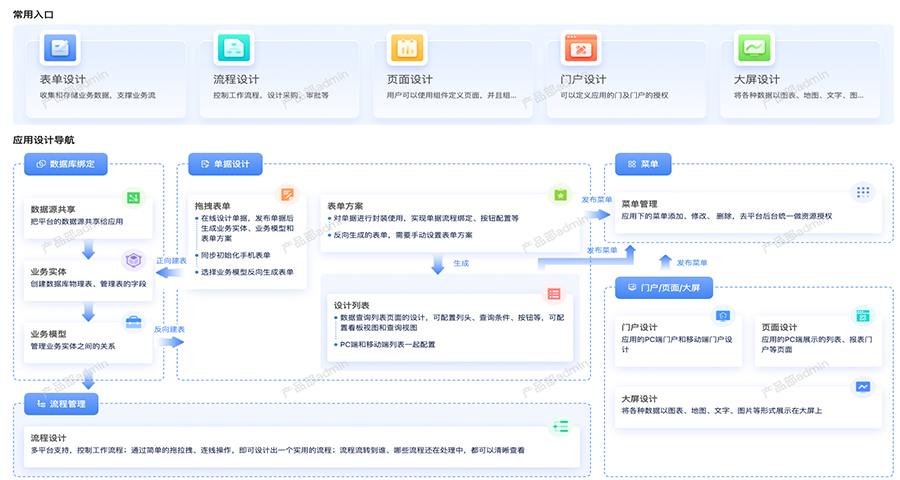Open the 表单方案 card
The width and height of the screenshot is (900, 480).
448,218
